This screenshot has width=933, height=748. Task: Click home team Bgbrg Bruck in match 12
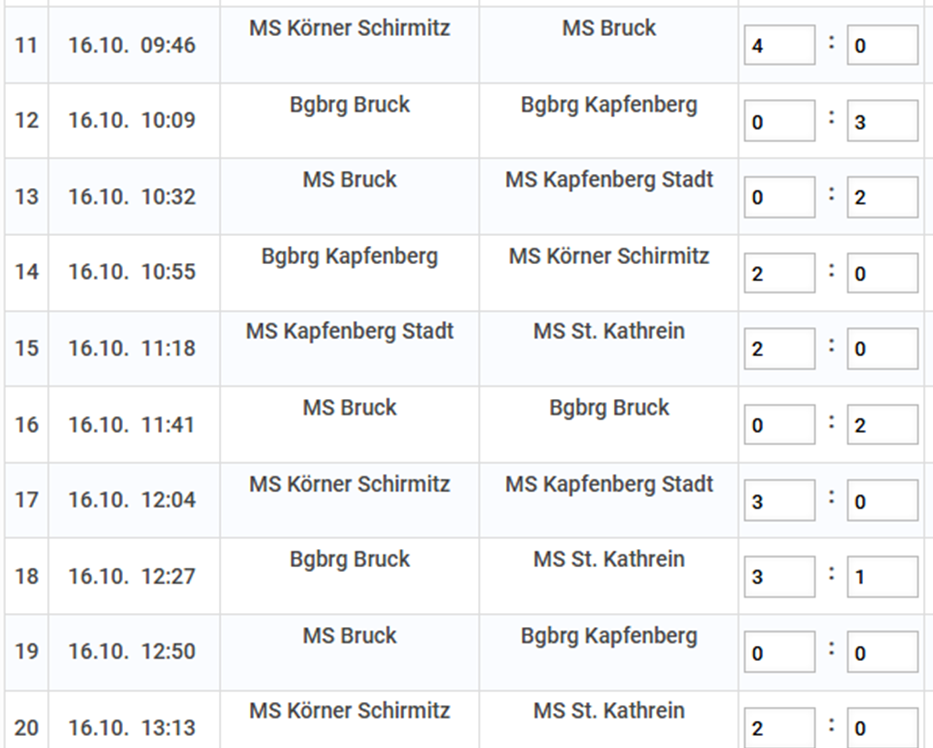click(349, 105)
